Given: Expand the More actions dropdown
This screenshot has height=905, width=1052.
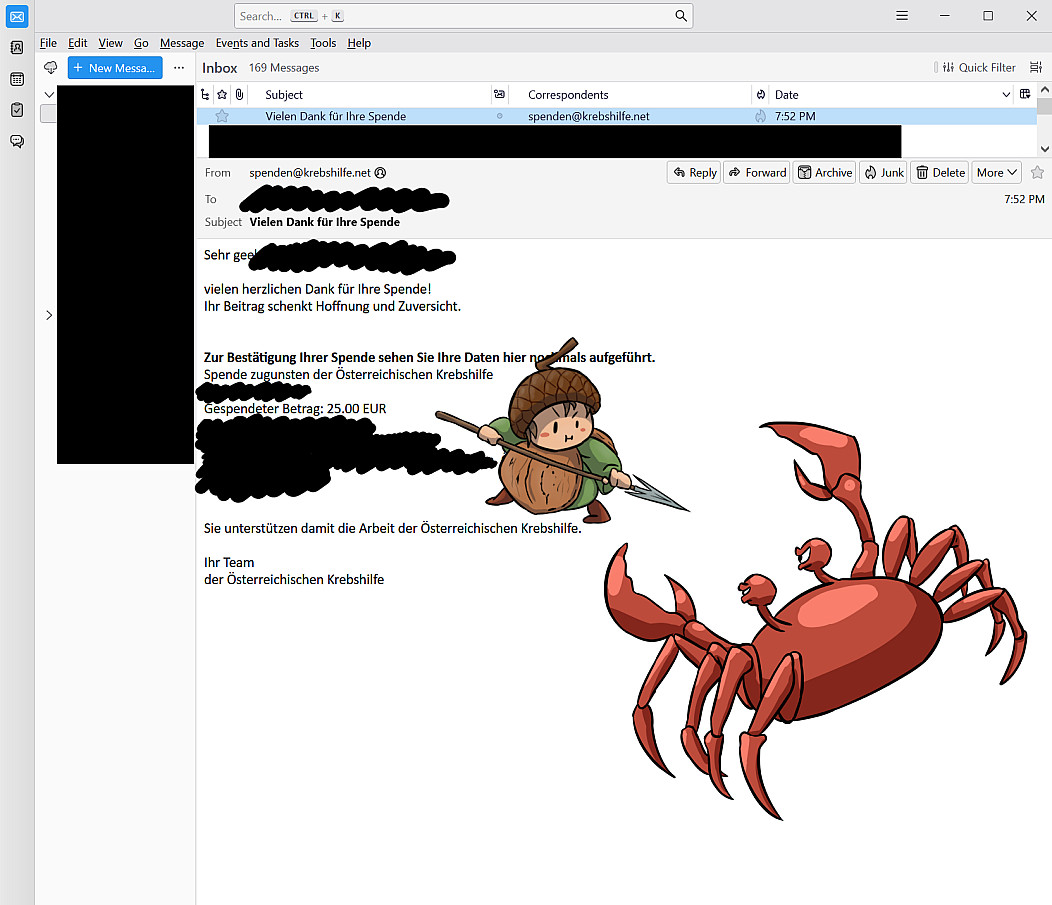Looking at the screenshot, I should (997, 172).
